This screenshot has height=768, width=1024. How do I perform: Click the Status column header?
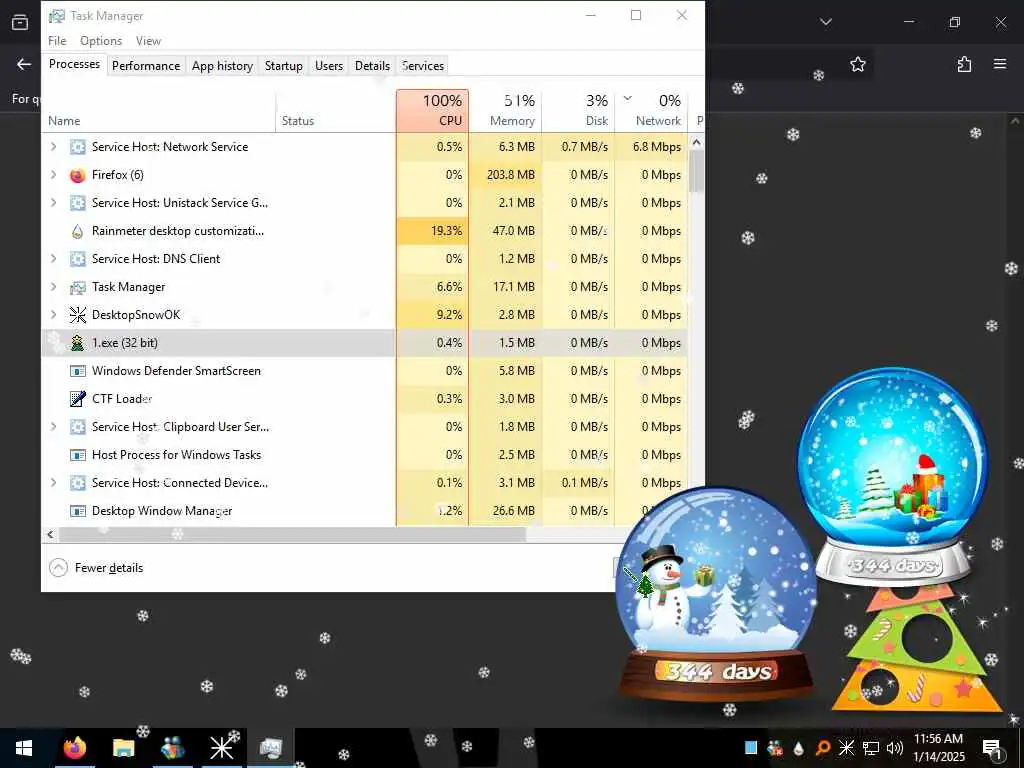(335, 110)
